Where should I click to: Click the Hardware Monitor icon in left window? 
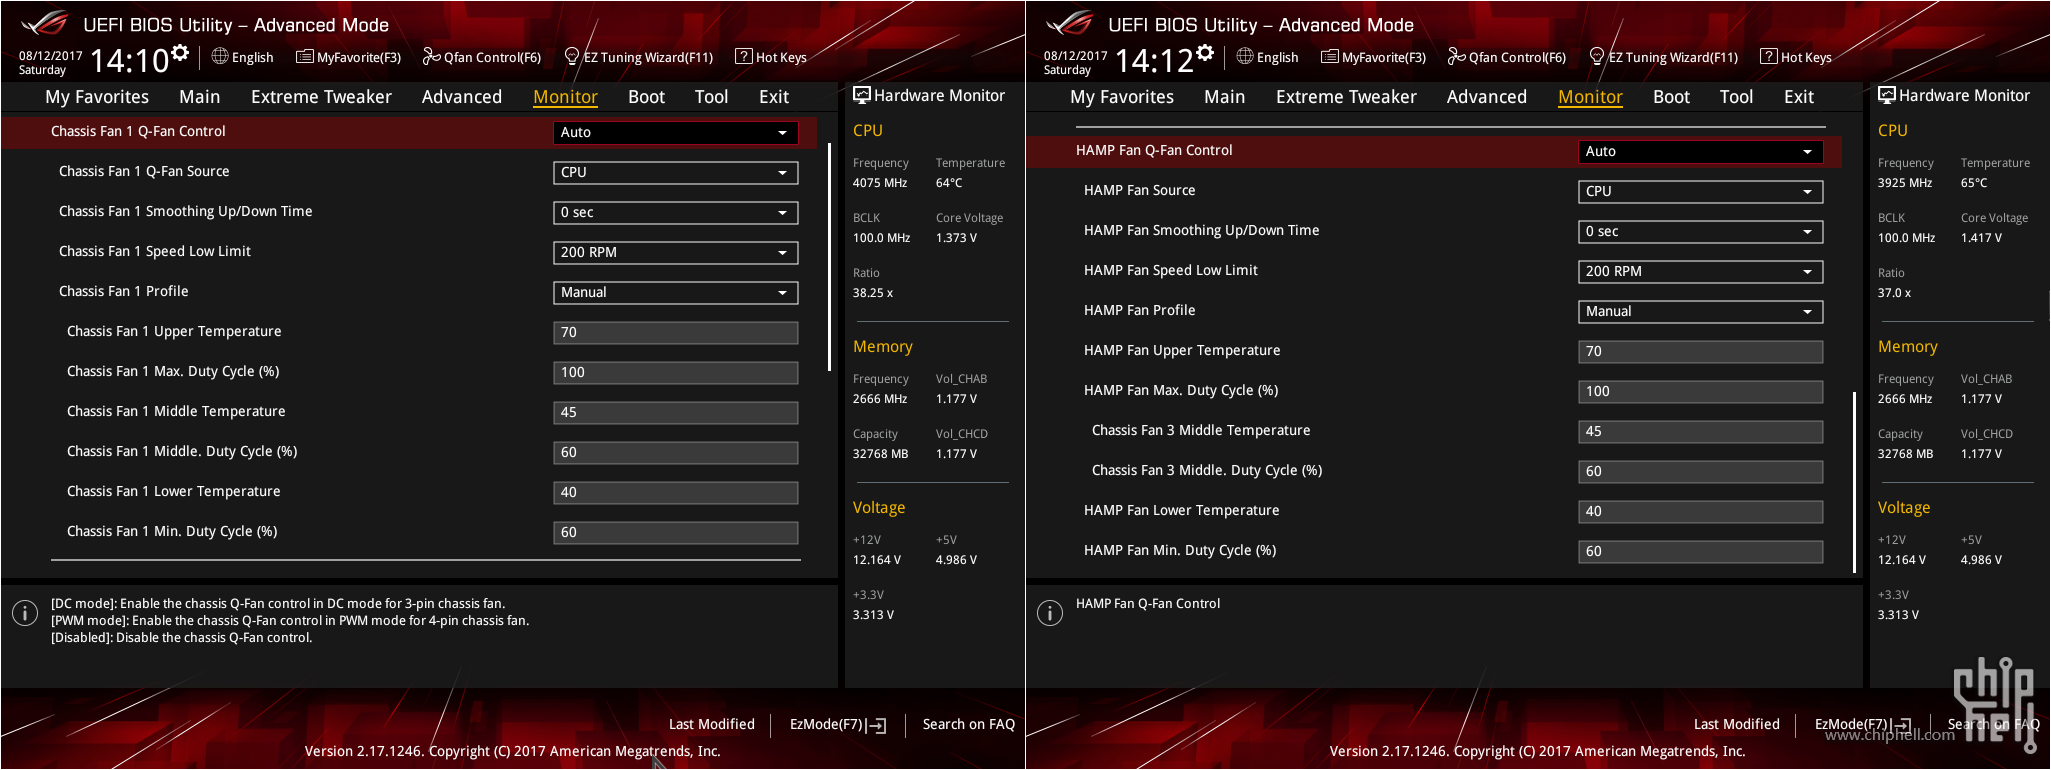point(861,95)
